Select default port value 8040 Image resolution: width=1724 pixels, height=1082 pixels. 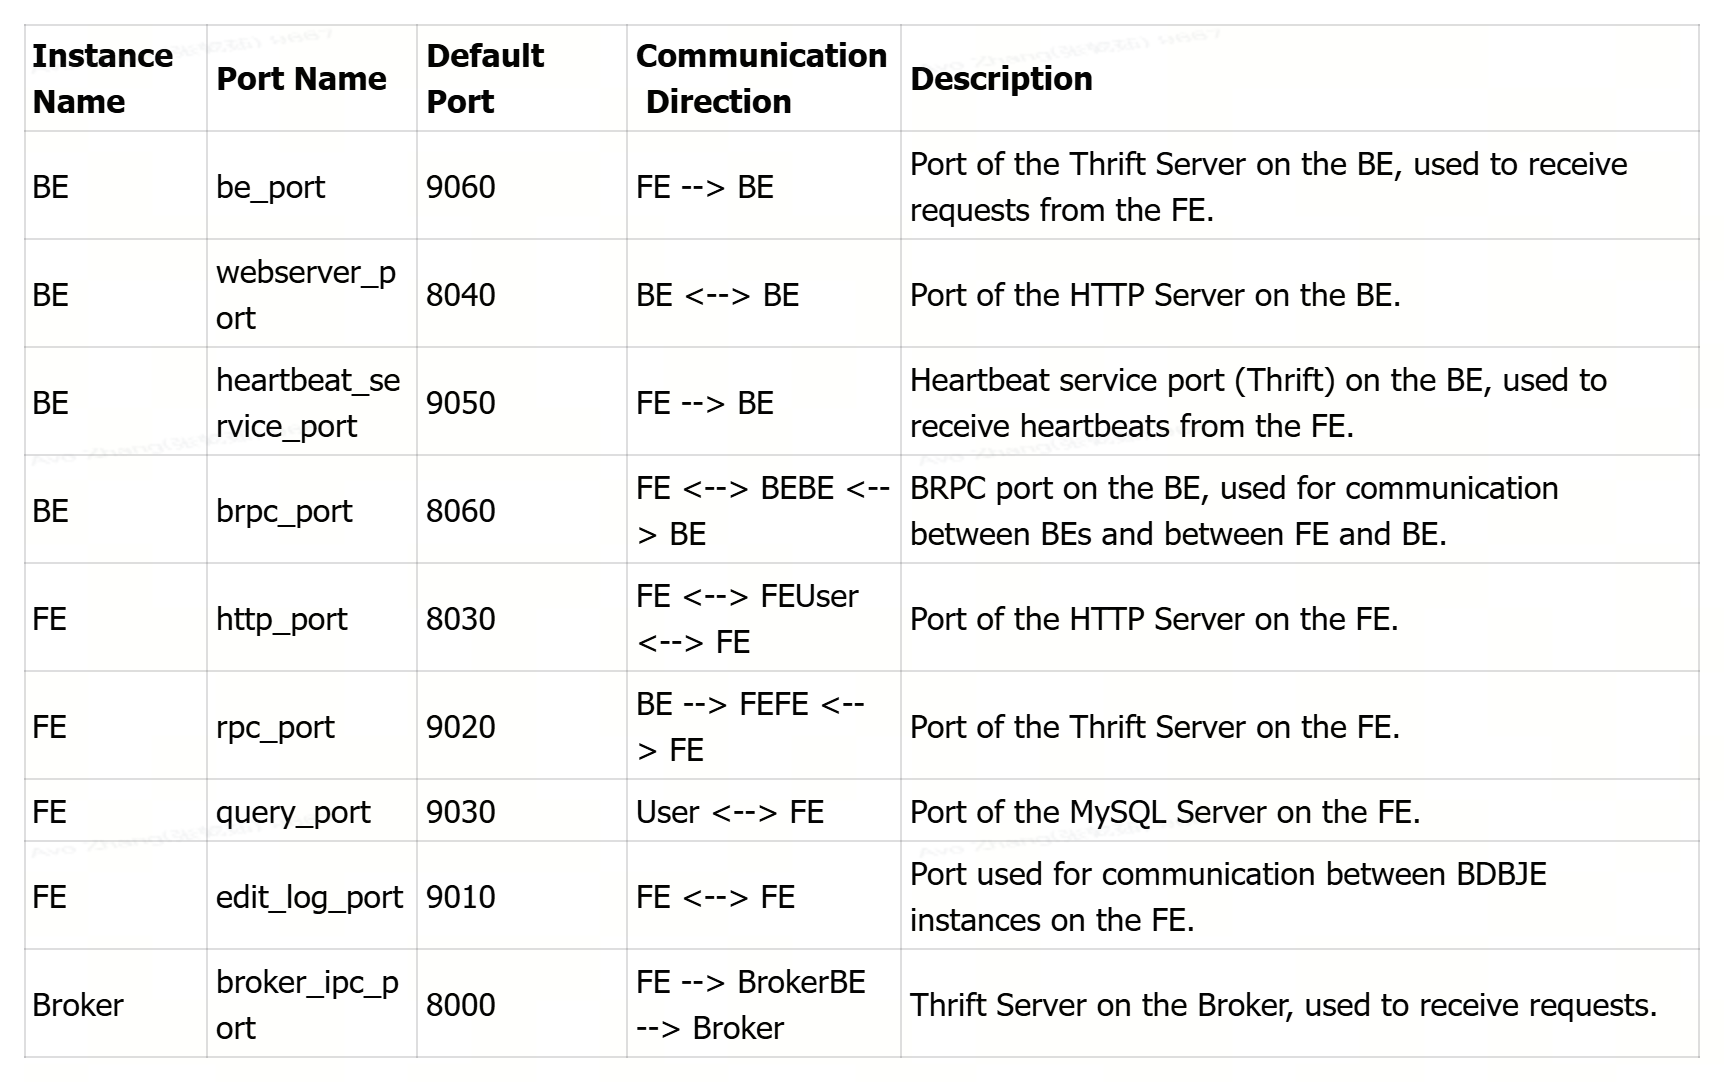(461, 295)
